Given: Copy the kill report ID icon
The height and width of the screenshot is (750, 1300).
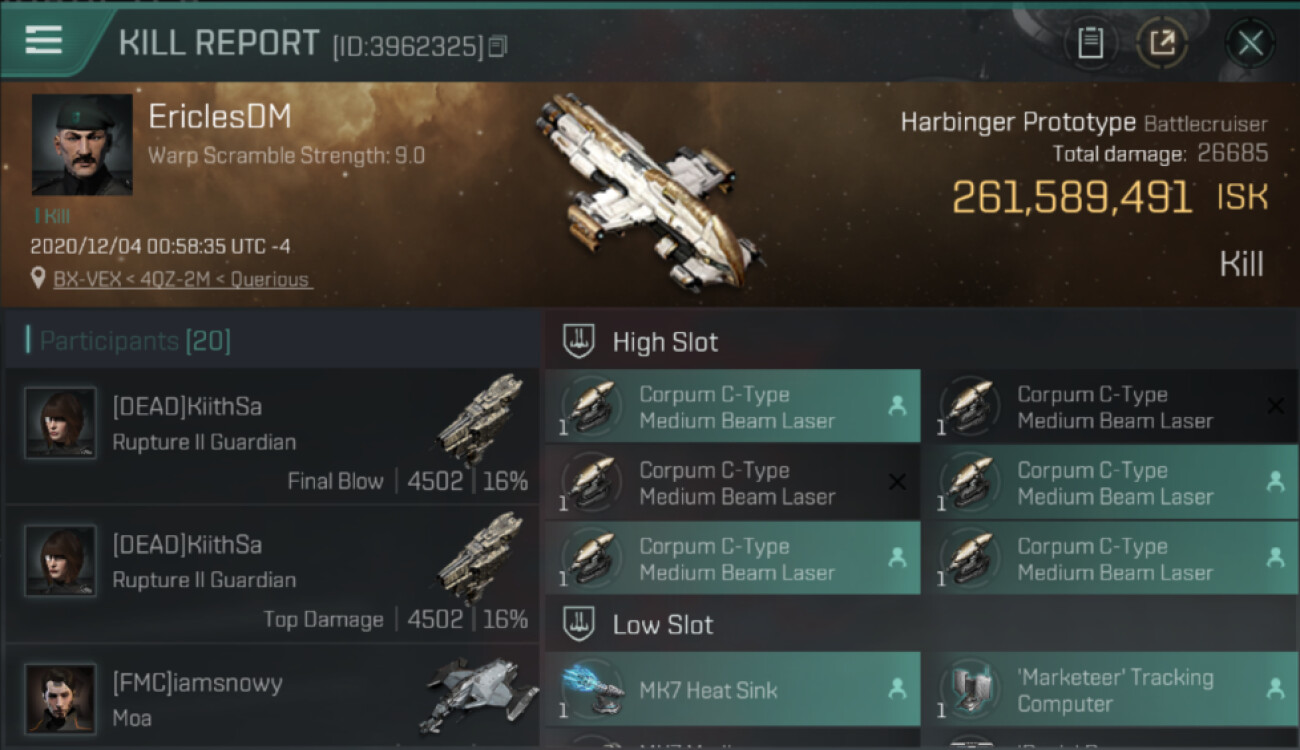Looking at the screenshot, I should 498,46.
